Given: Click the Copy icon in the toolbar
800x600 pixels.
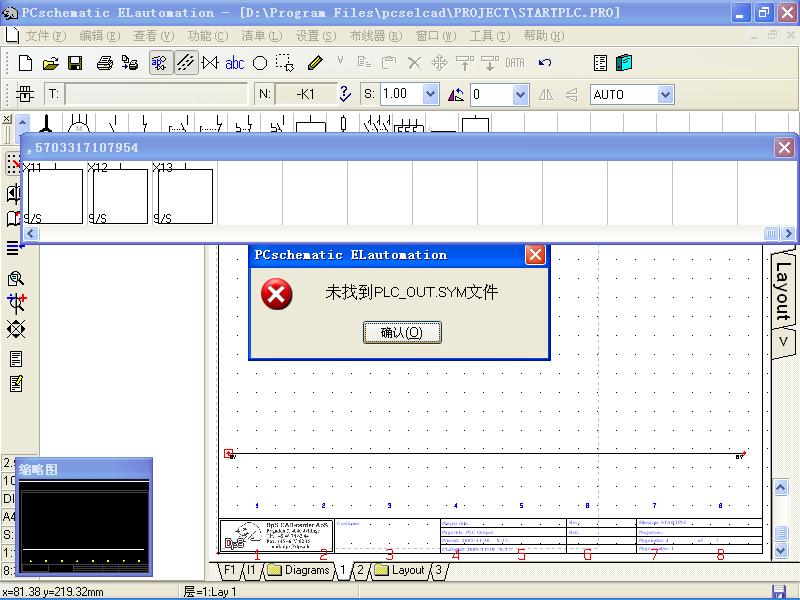Looking at the screenshot, I should (364, 63).
